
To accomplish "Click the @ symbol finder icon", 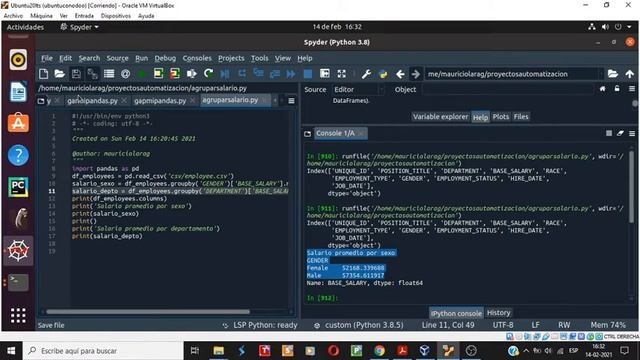I will 125,74.
